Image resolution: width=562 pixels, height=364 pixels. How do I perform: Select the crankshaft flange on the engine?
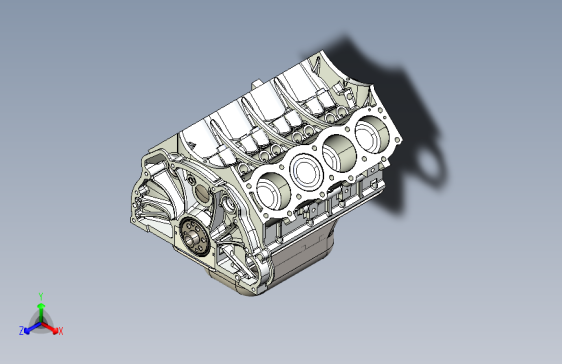click(x=194, y=236)
